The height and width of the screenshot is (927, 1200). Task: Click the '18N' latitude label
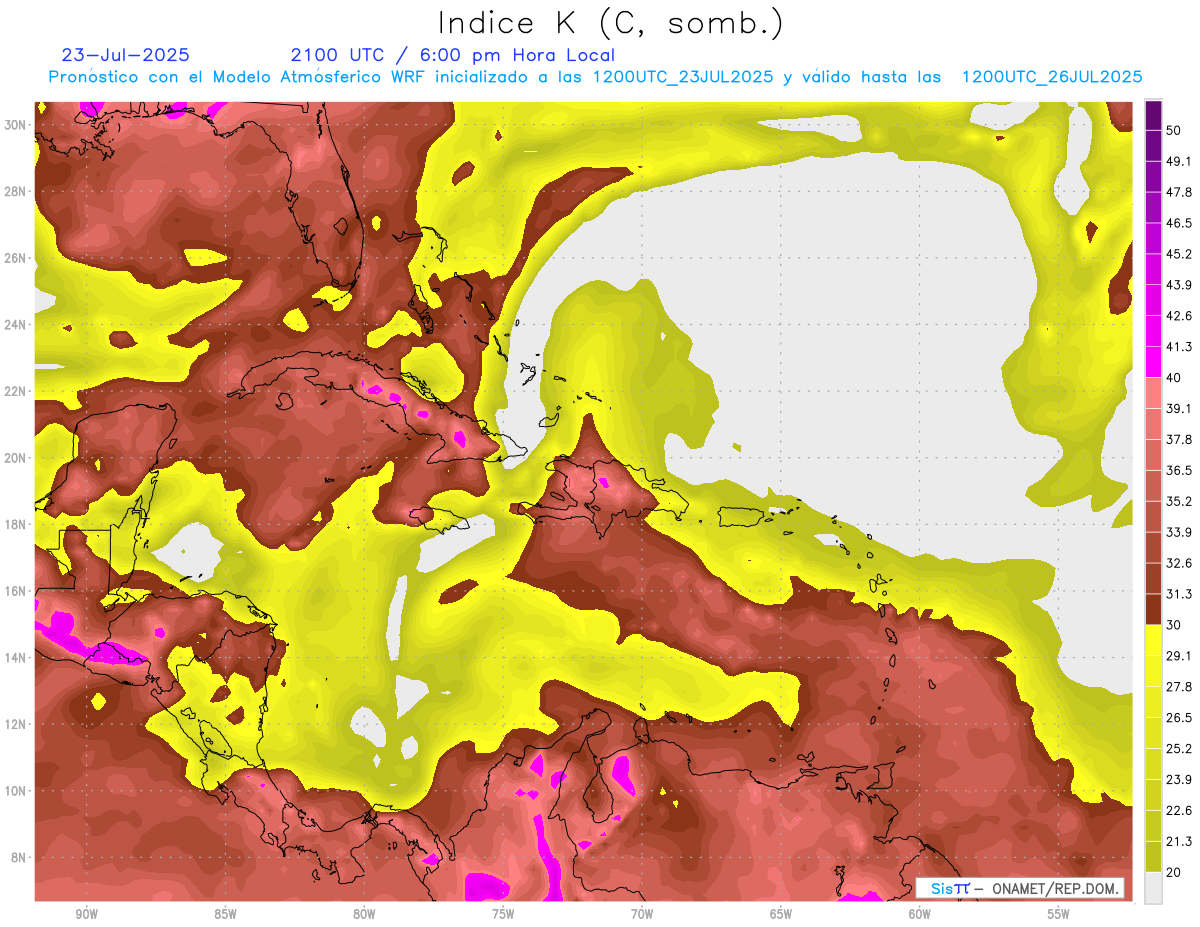point(17,524)
